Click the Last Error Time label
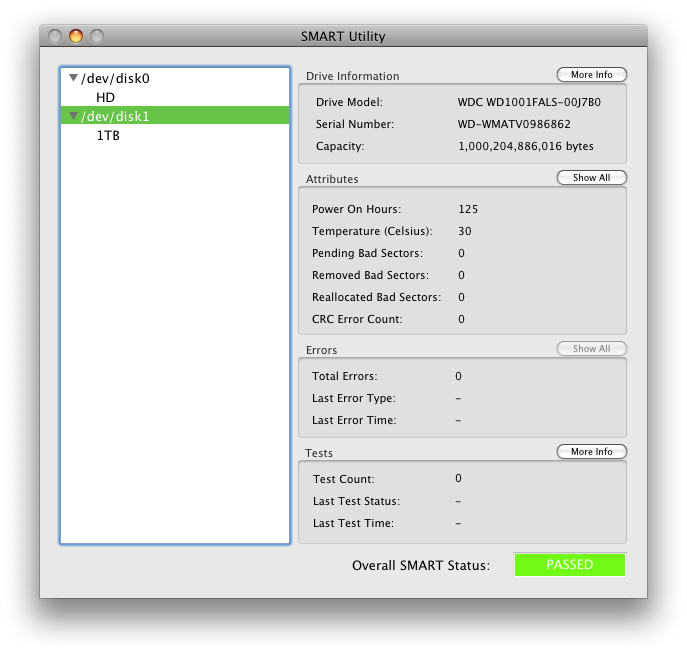 [x=354, y=420]
